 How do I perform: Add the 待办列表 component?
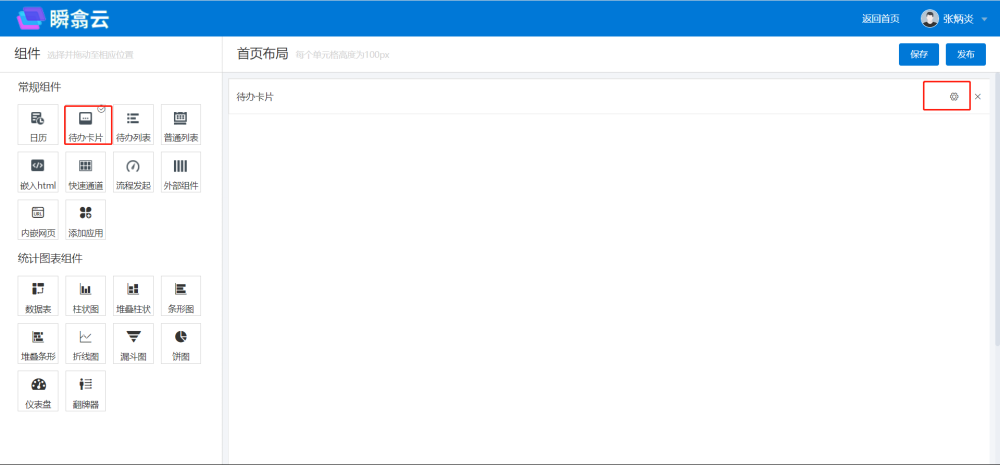133,125
